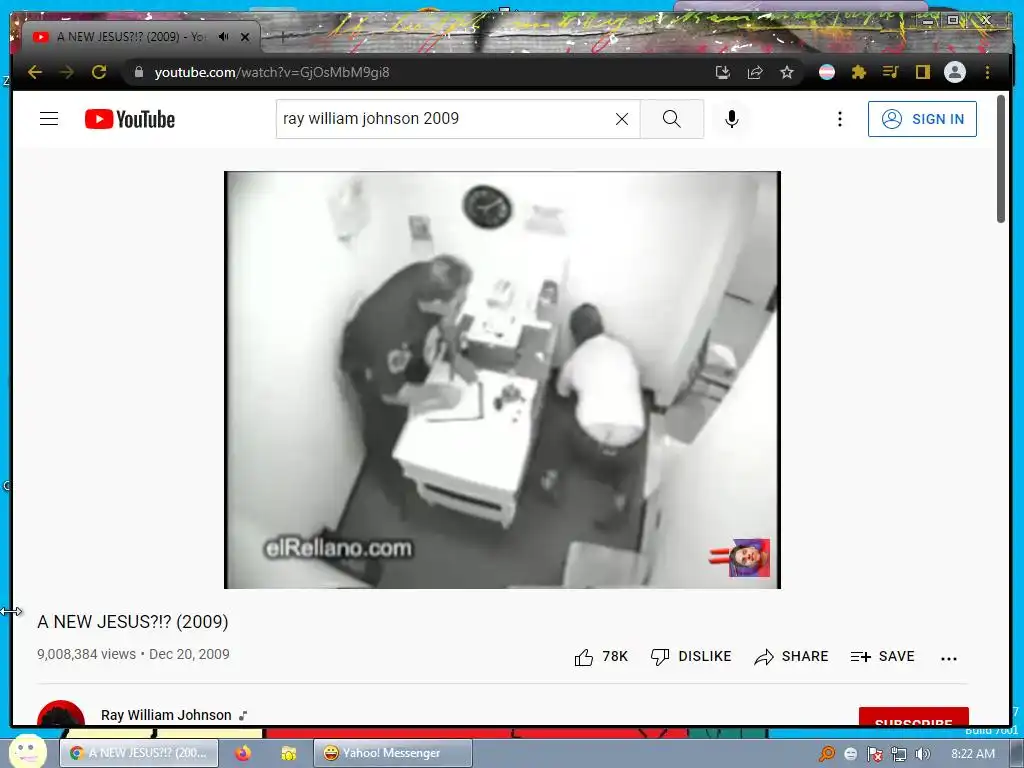Open more actions ellipsis beside SAVE

[949, 659]
